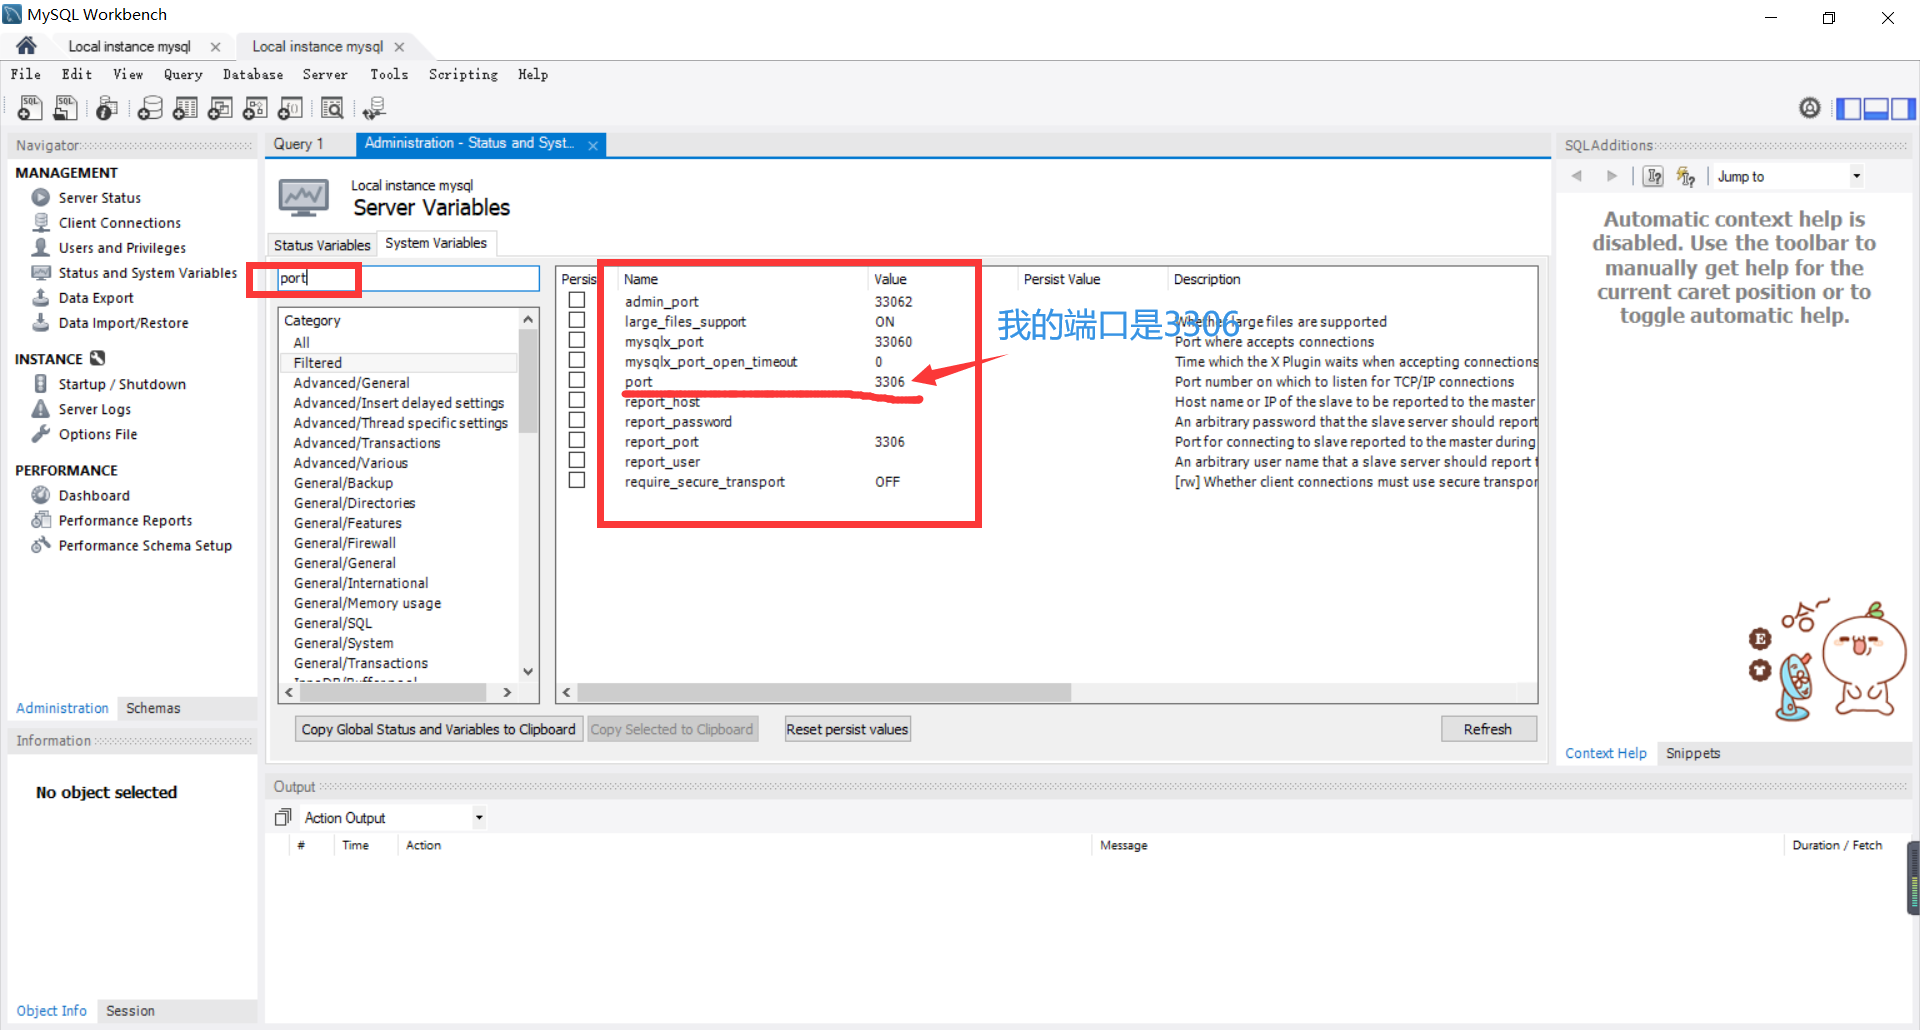Select General/Firewall category
The height and width of the screenshot is (1030, 1920).
[x=344, y=543]
